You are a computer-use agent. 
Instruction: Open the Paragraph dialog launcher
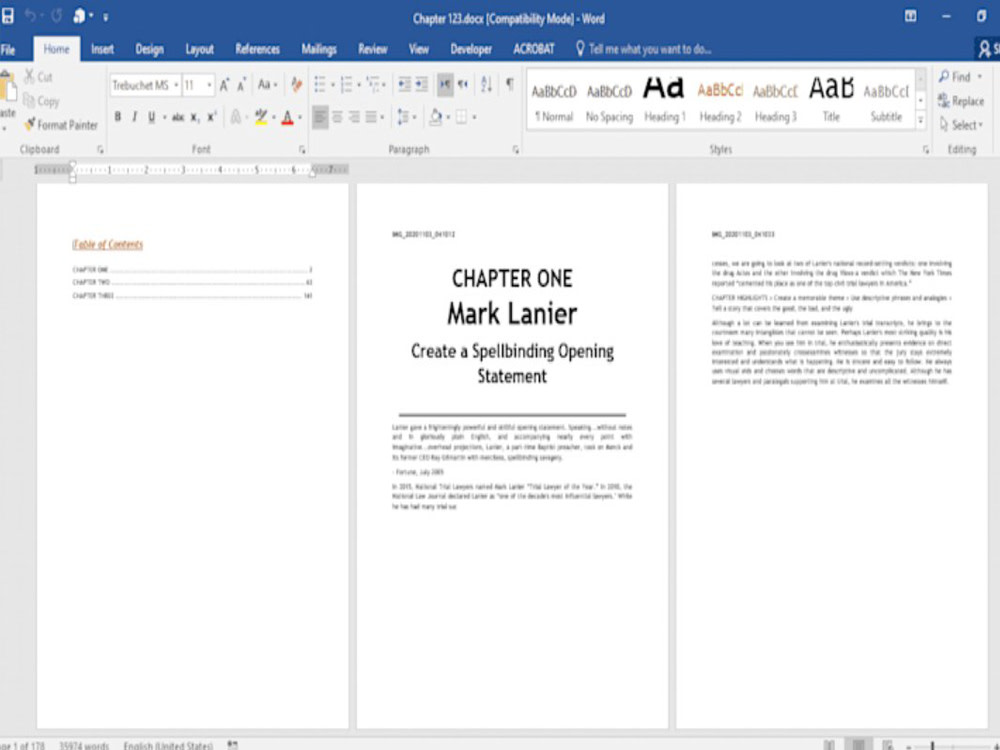516,150
